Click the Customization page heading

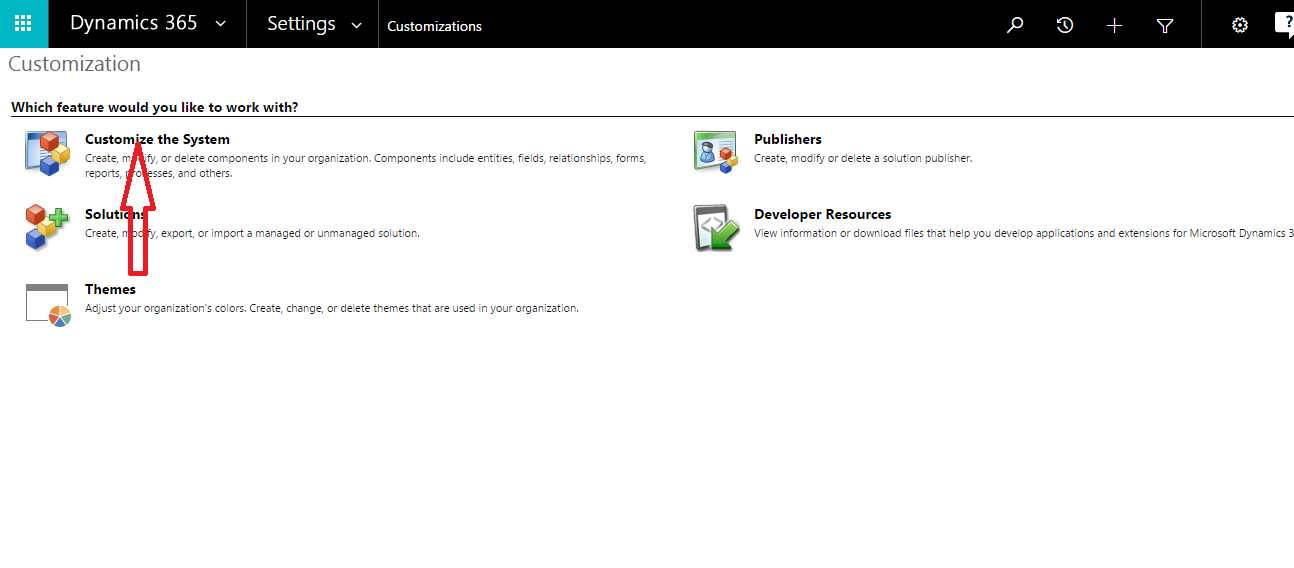[x=75, y=64]
